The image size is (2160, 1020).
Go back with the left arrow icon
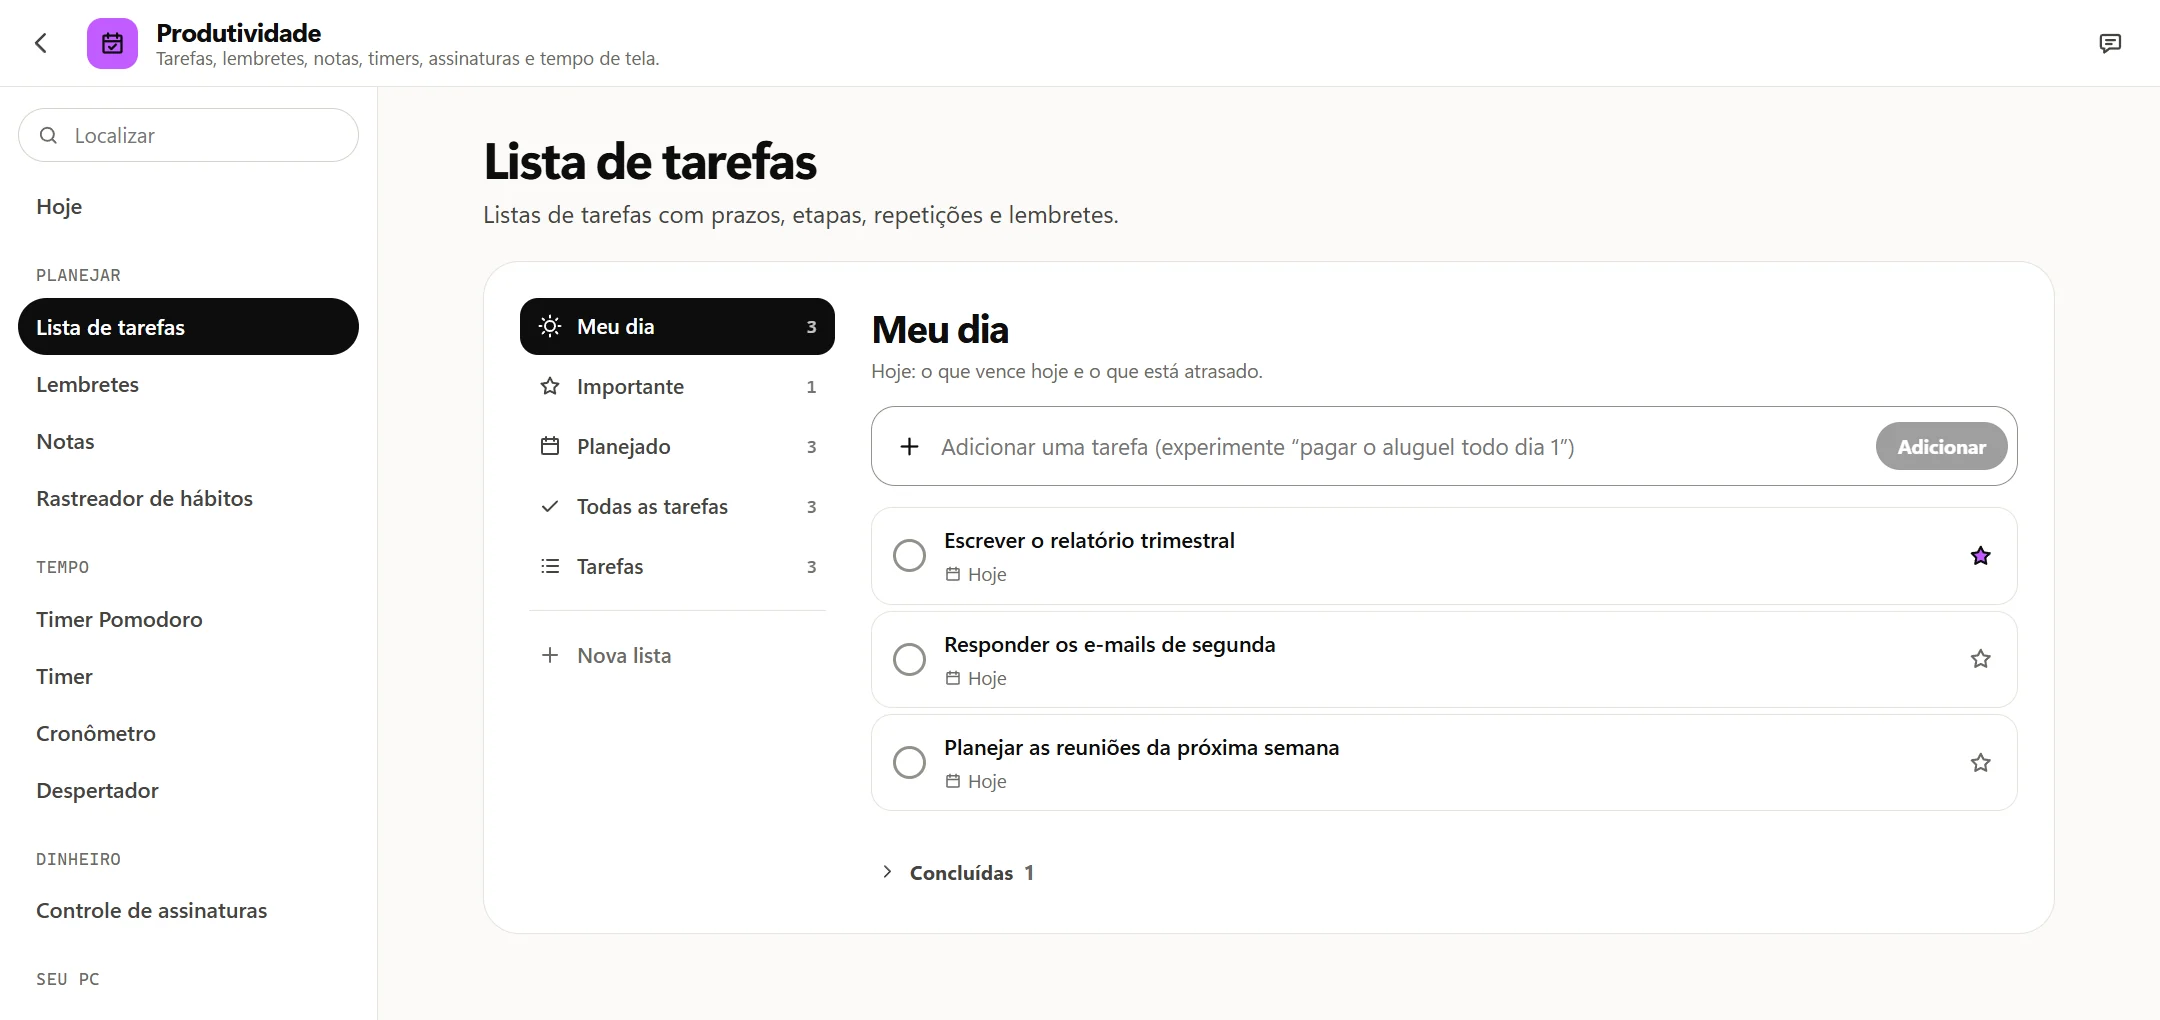pos(41,43)
